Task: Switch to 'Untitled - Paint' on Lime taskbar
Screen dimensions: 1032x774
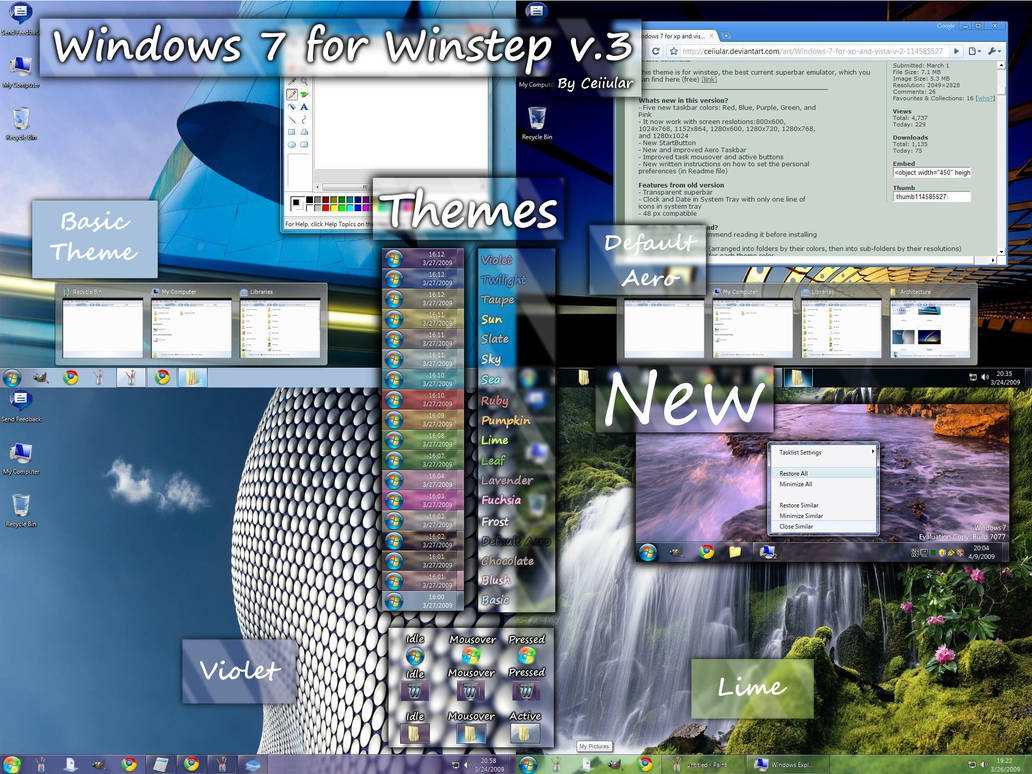Action: 704,764
